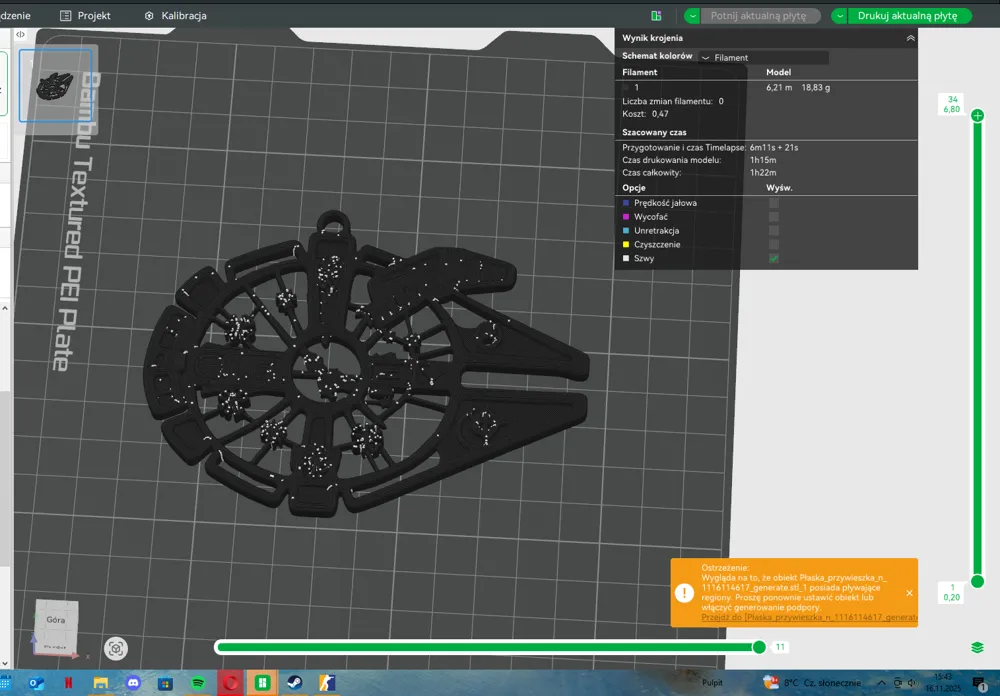The image size is (1000, 696).
Task: Click the sidebar collapse arrows icon
Action: pyautogui.click(x=20, y=34)
